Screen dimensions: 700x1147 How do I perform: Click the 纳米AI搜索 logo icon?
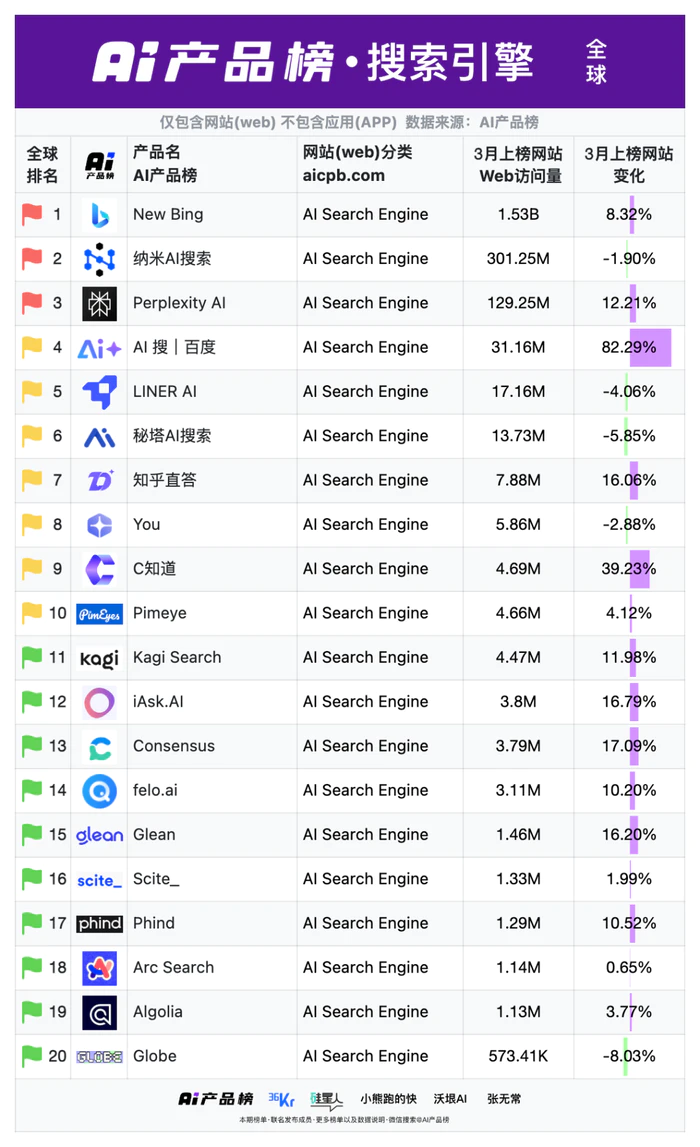[x=99, y=259]
